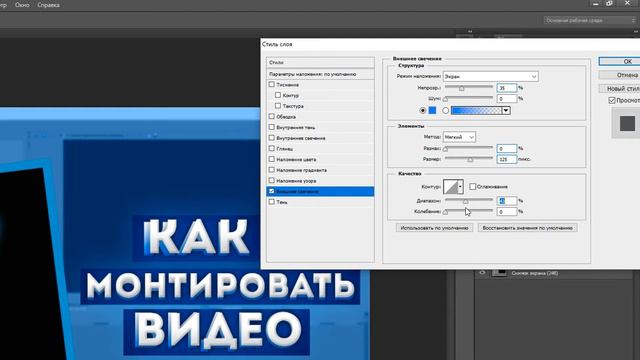Hide the Снимок экрана (248) layer
This screenshot has width=640, height=360.
click(482, 273)
